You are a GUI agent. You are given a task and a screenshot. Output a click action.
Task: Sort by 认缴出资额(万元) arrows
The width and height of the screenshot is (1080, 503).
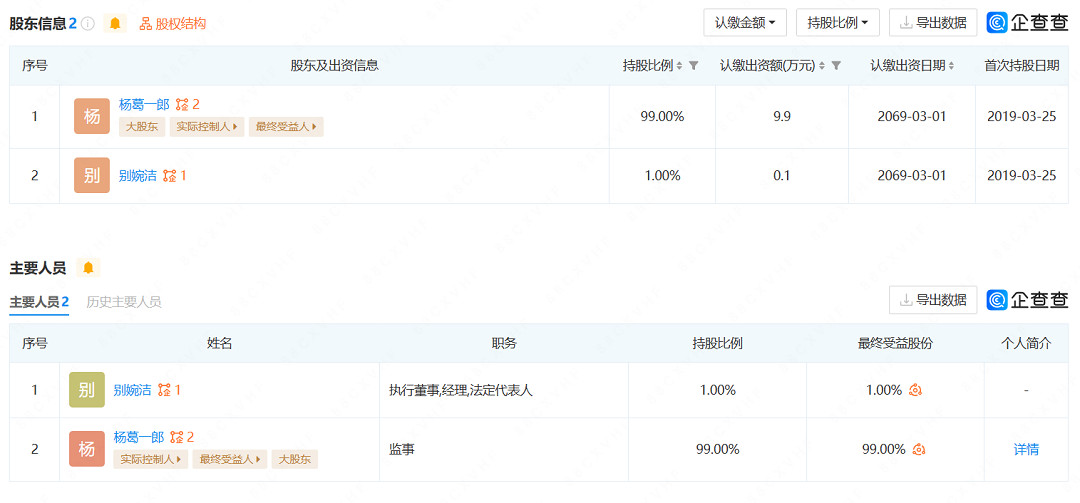[x=822, y=66]
